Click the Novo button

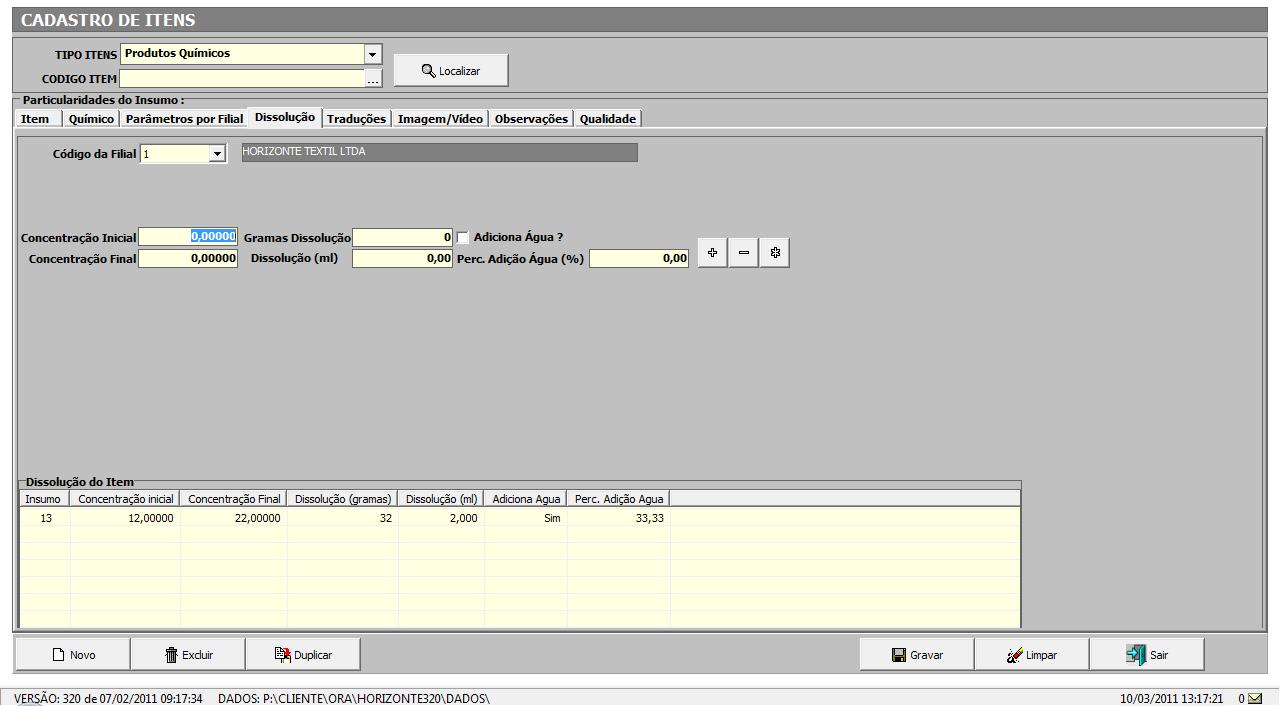pyautogui.click(x=73, y=655)
